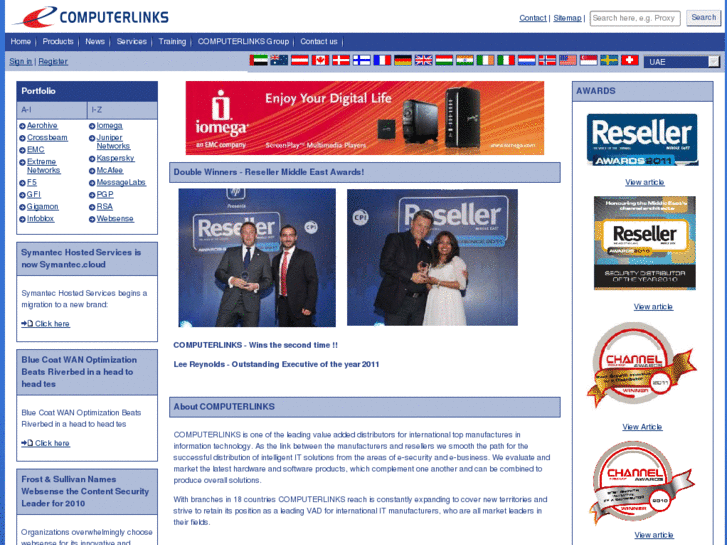Pick the Finland flag
Screen dimensions: 727x545
click(x=362, y=60)
